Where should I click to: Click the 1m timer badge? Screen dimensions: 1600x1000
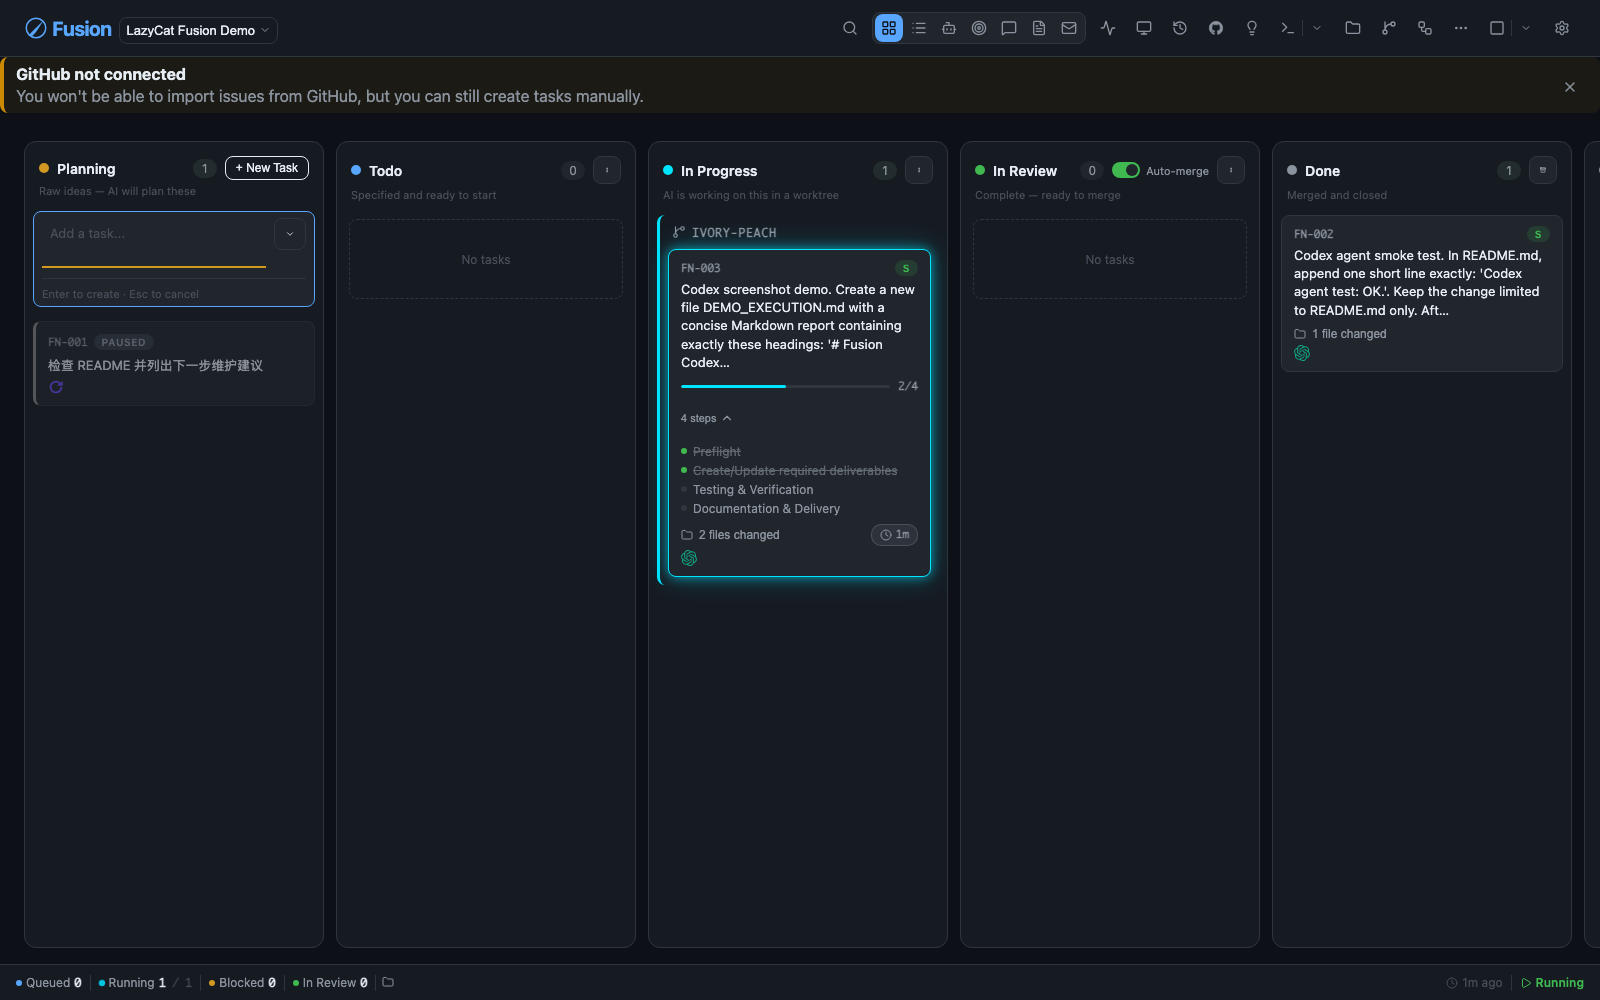894,535
